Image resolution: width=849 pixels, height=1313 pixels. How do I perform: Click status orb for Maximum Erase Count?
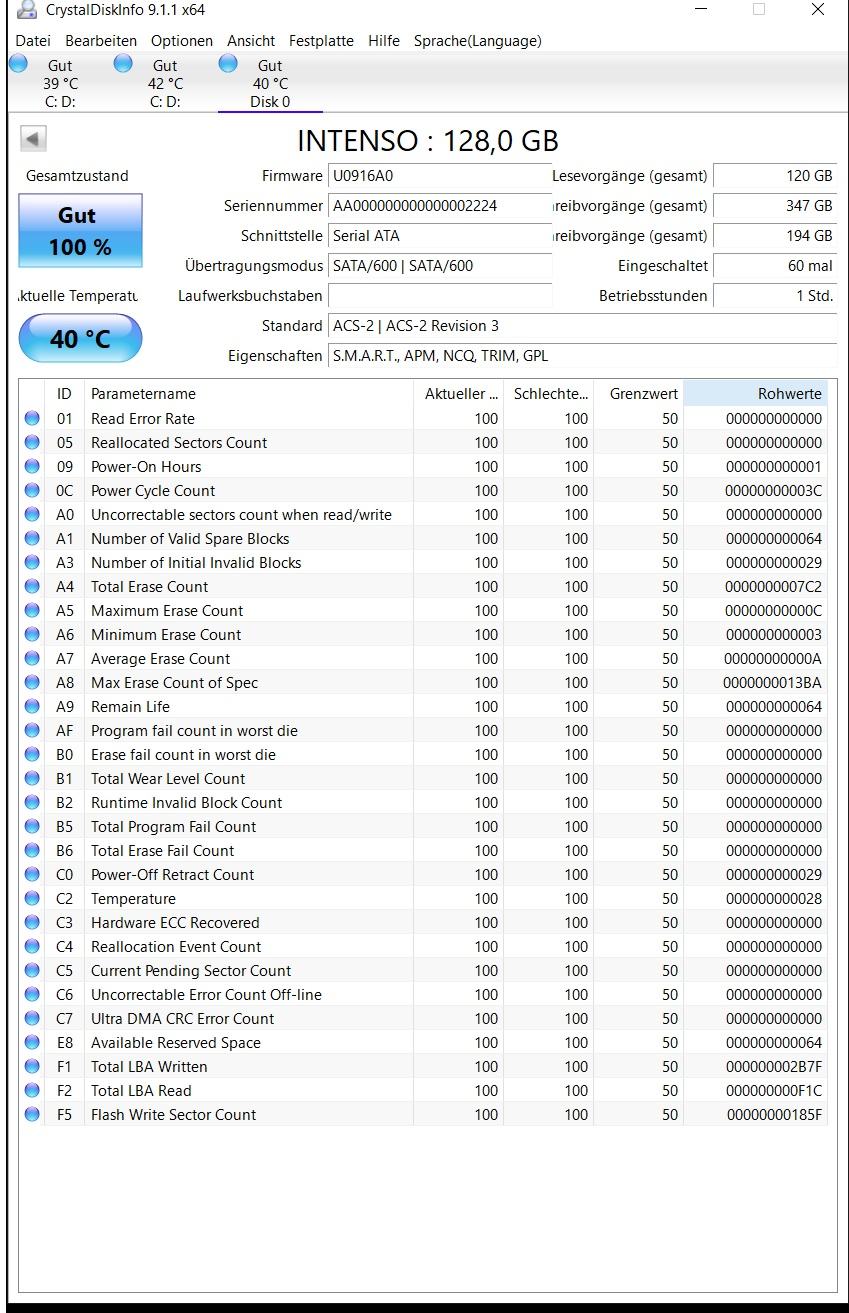coord(32,611)
